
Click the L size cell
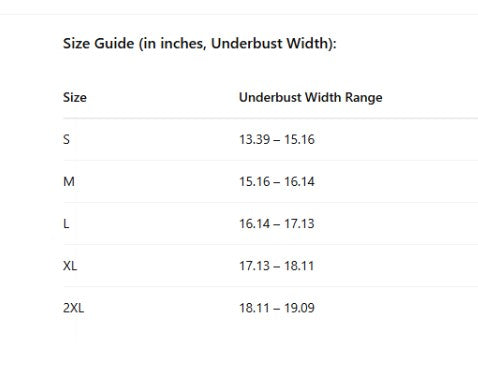66,224
